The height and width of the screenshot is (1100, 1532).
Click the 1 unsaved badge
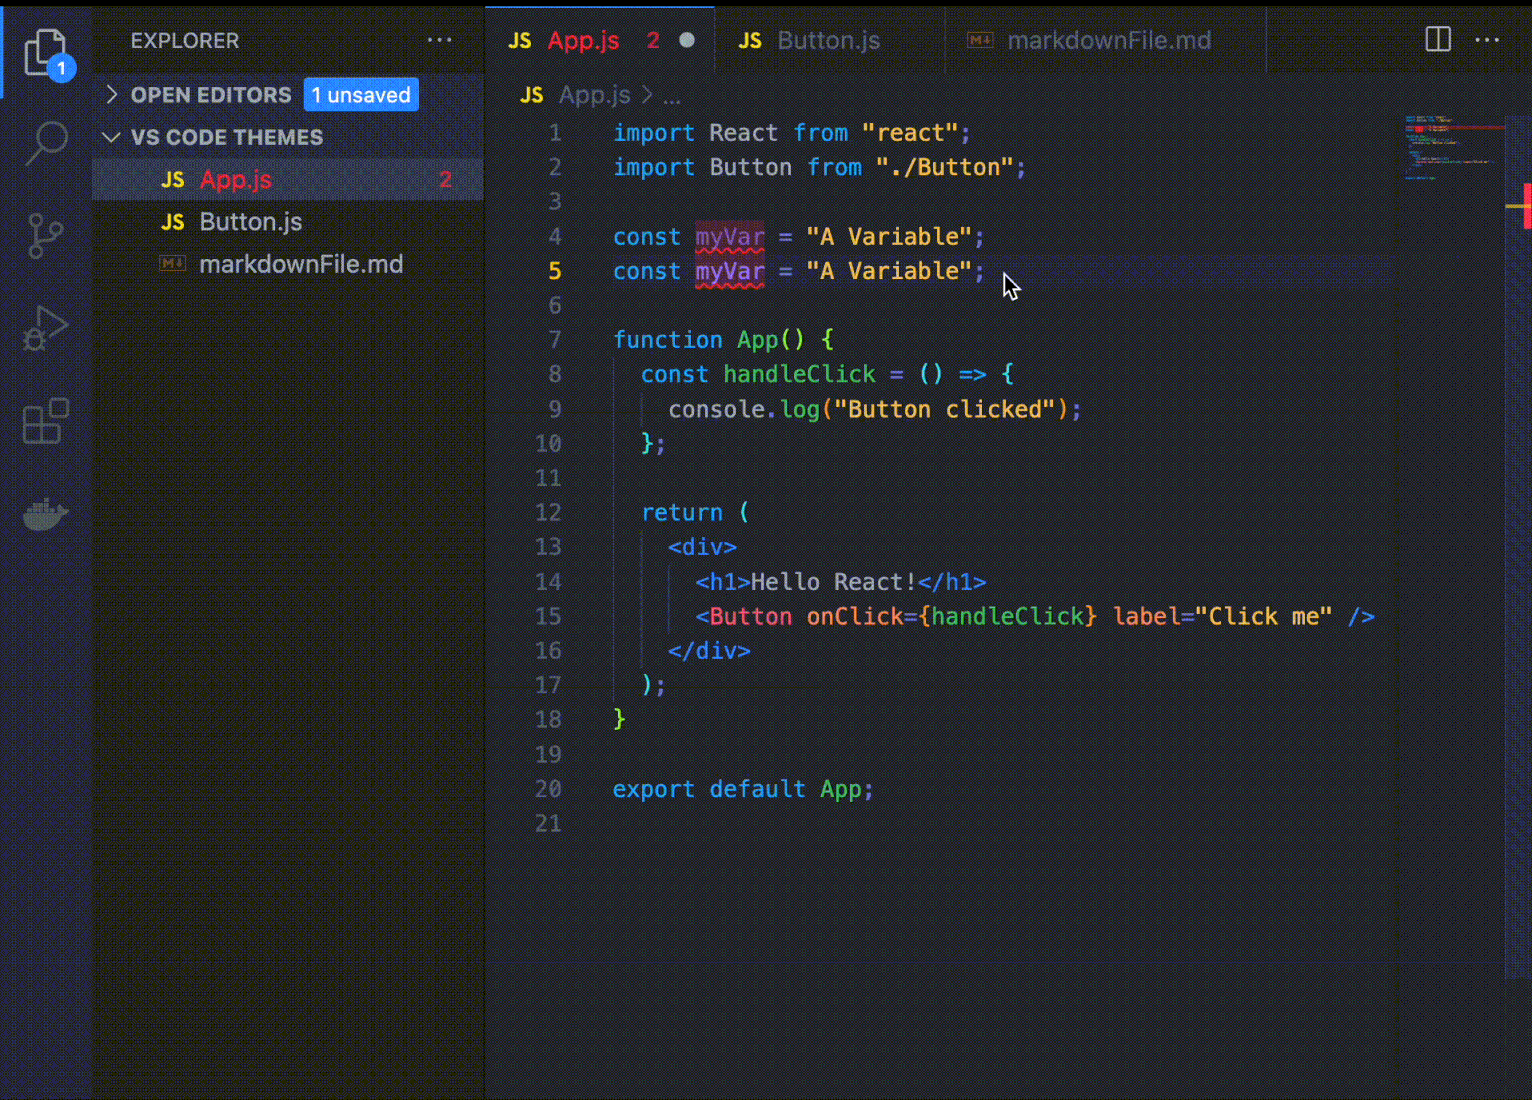(361, 95)
